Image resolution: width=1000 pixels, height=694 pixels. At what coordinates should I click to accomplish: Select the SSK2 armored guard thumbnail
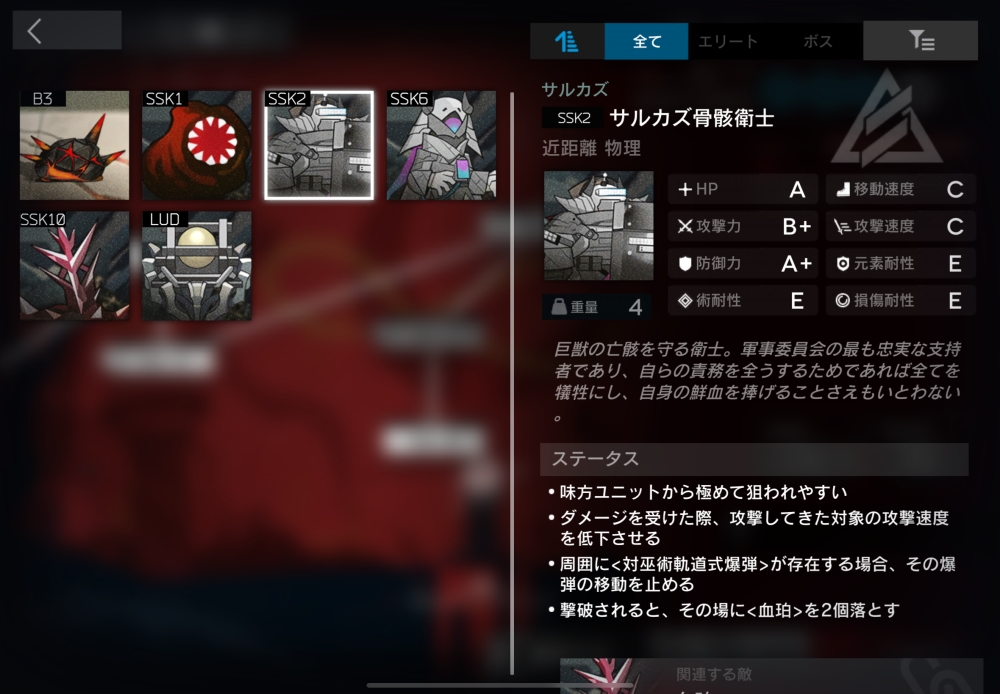pos(319,145)
